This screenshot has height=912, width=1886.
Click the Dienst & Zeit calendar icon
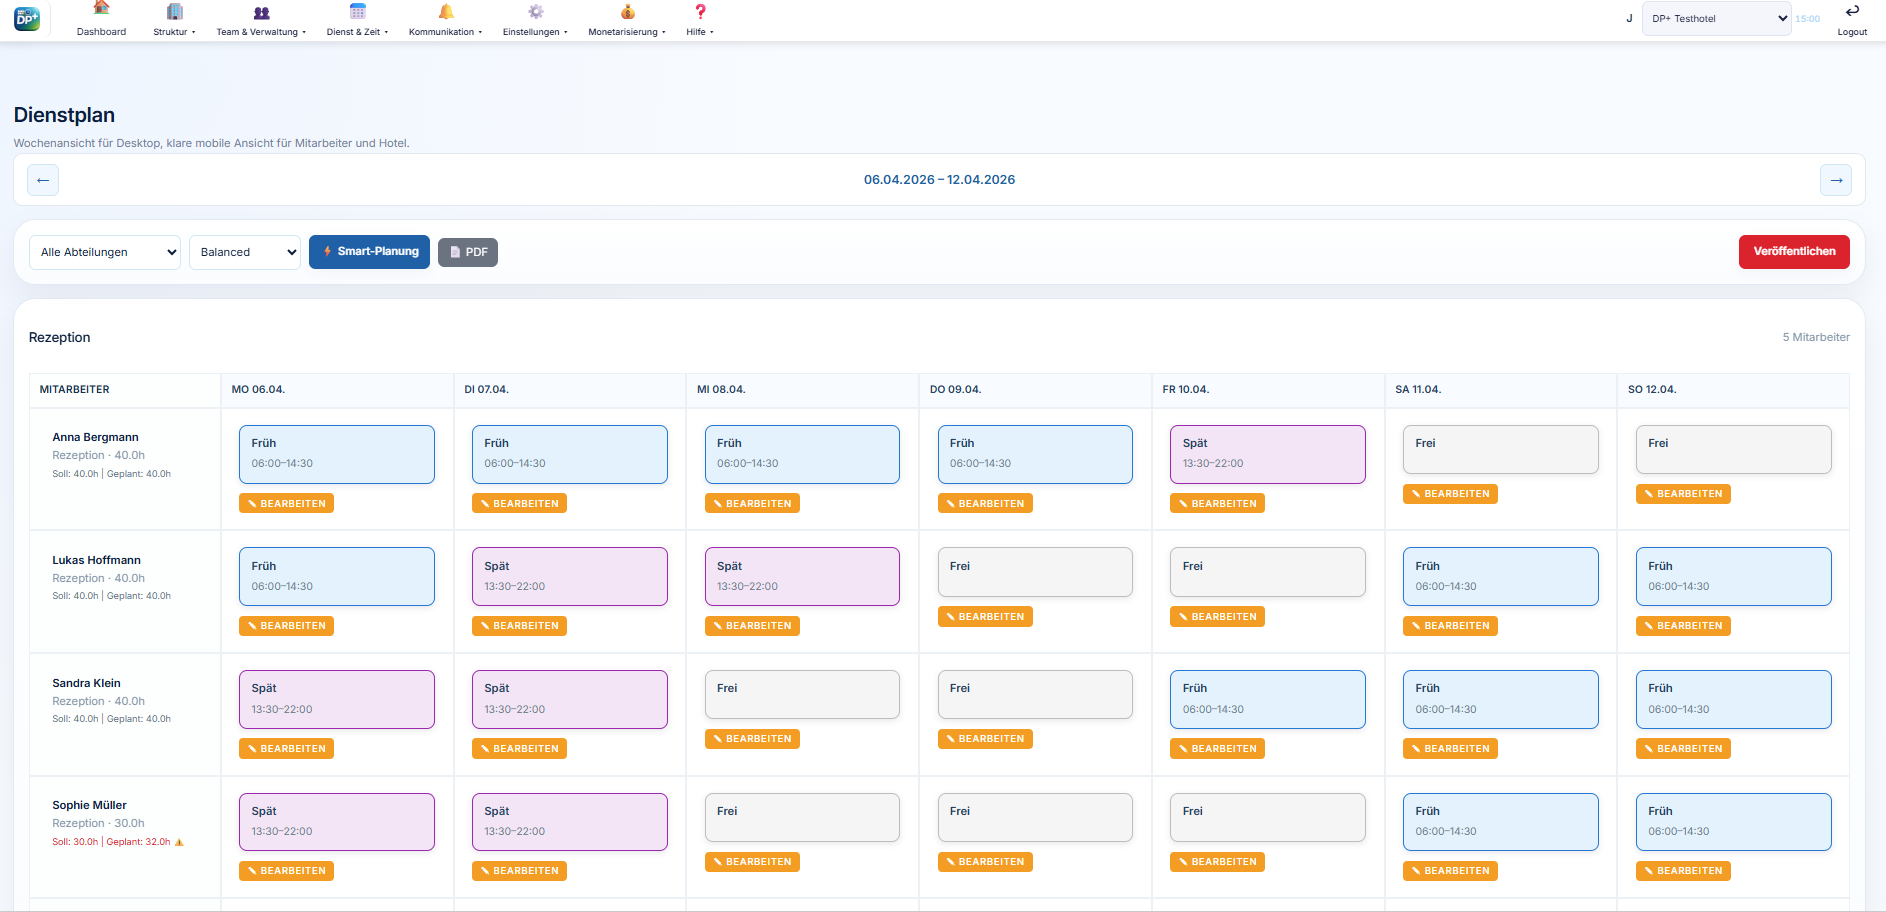(357, 11)
